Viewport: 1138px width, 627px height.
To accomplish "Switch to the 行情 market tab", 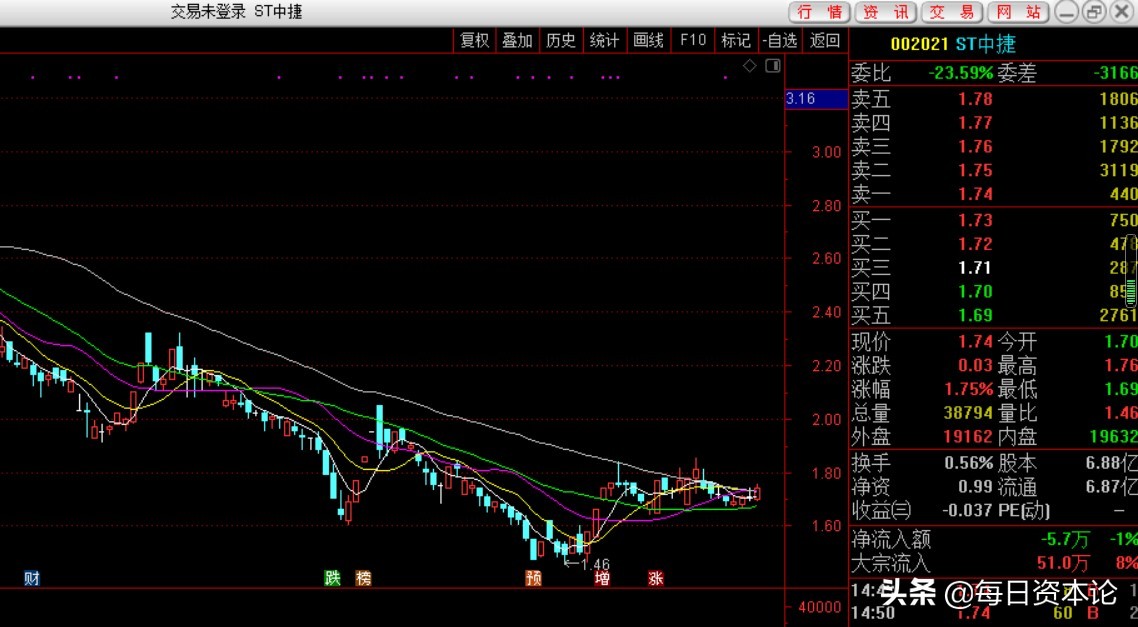I will click(820, 12).
